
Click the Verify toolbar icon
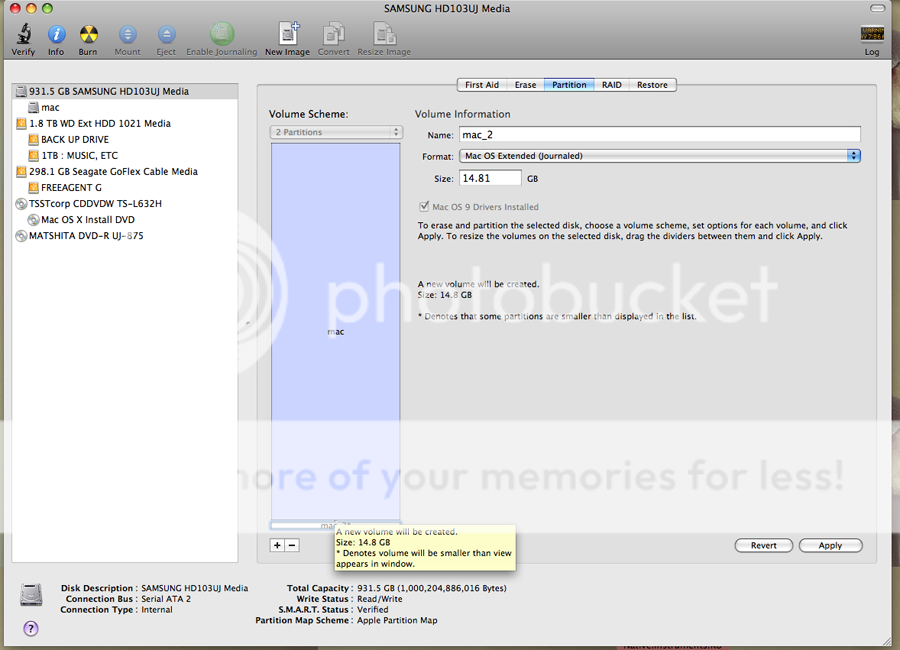22,36
